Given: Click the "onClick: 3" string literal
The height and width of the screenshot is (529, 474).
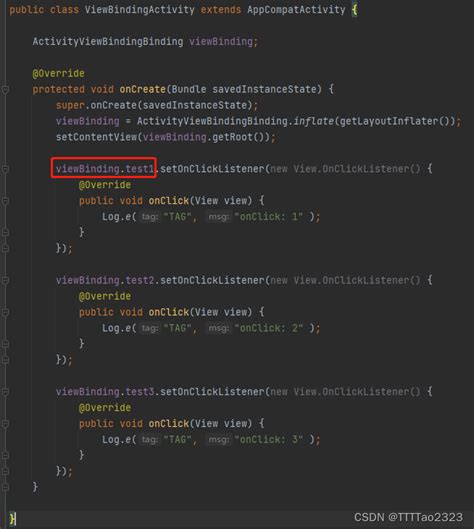Looking at the screenshot, I should click(x=269, y=440).
